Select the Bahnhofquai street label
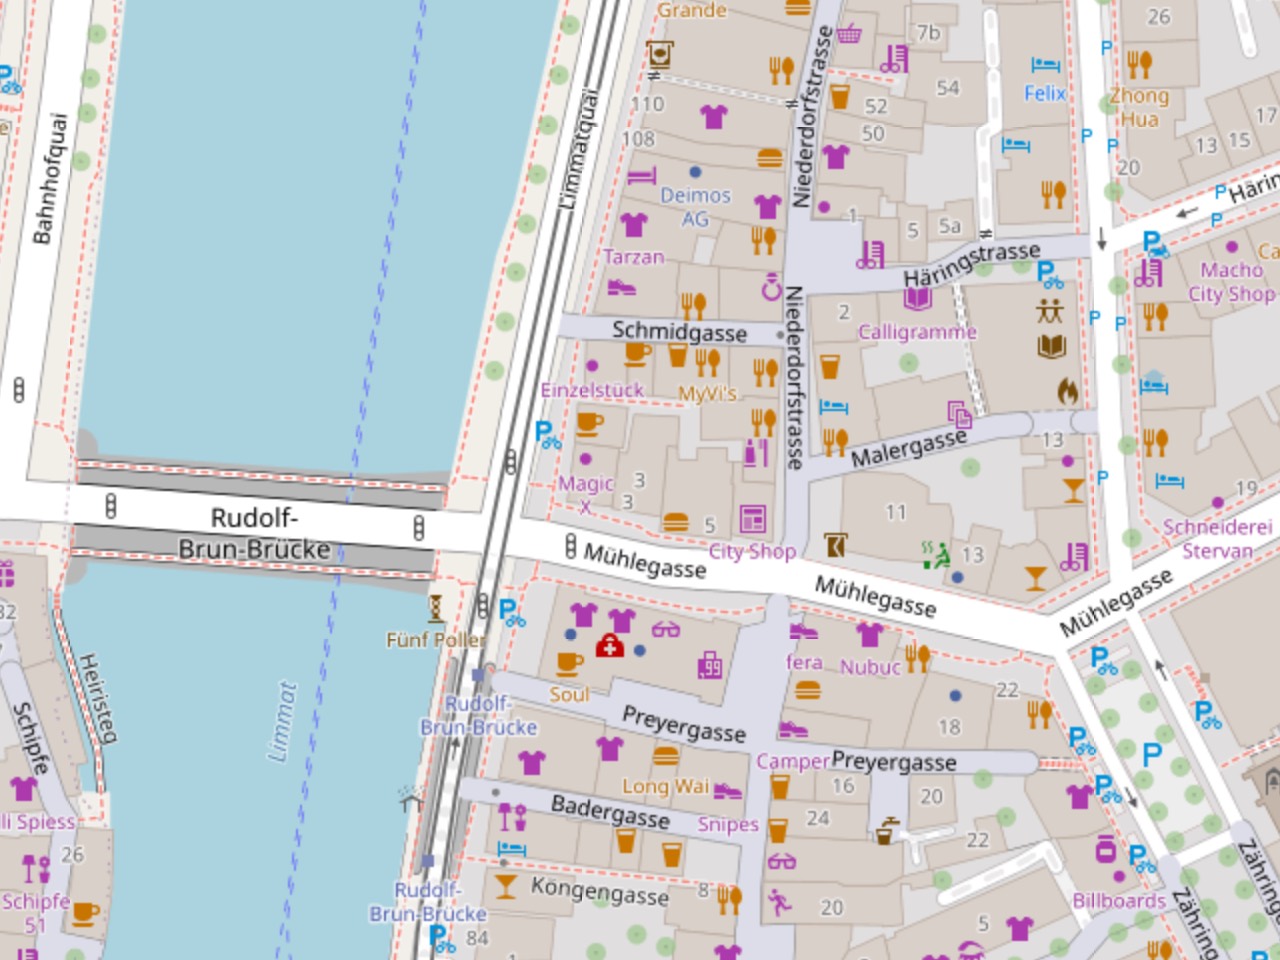 click(49, 179)
